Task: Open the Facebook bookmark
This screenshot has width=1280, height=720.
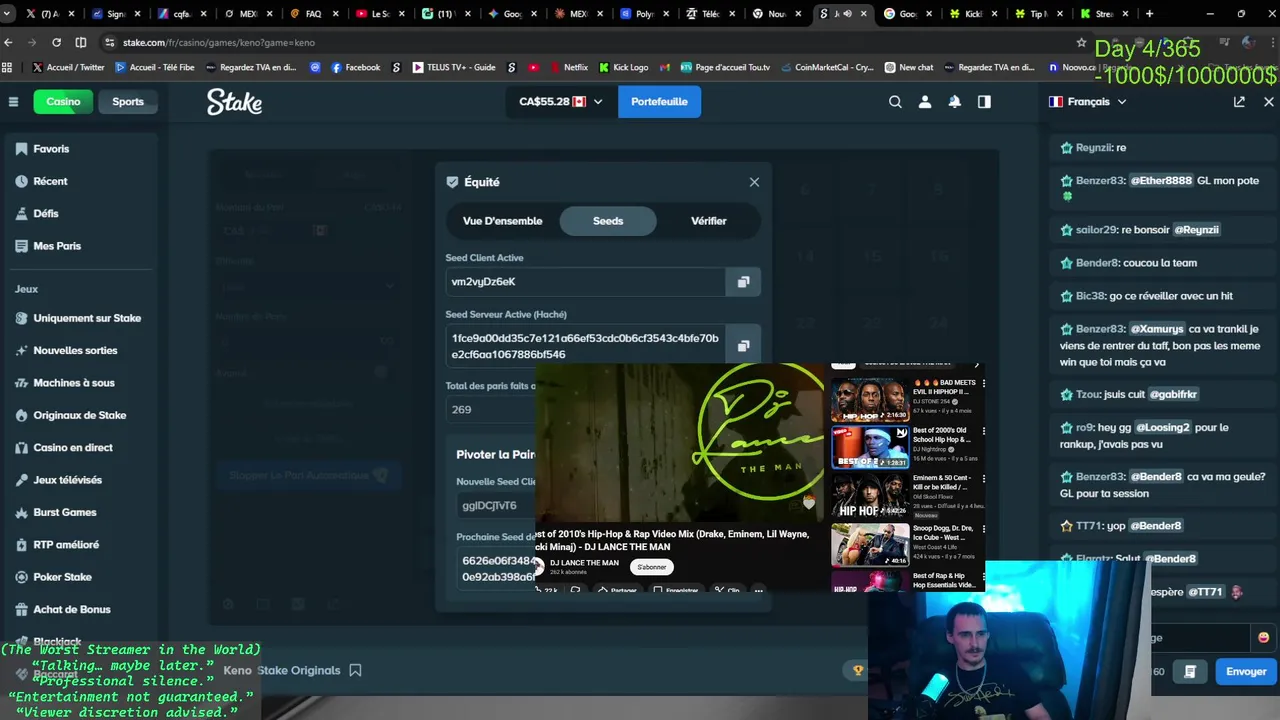Action: tap(355, 67)
